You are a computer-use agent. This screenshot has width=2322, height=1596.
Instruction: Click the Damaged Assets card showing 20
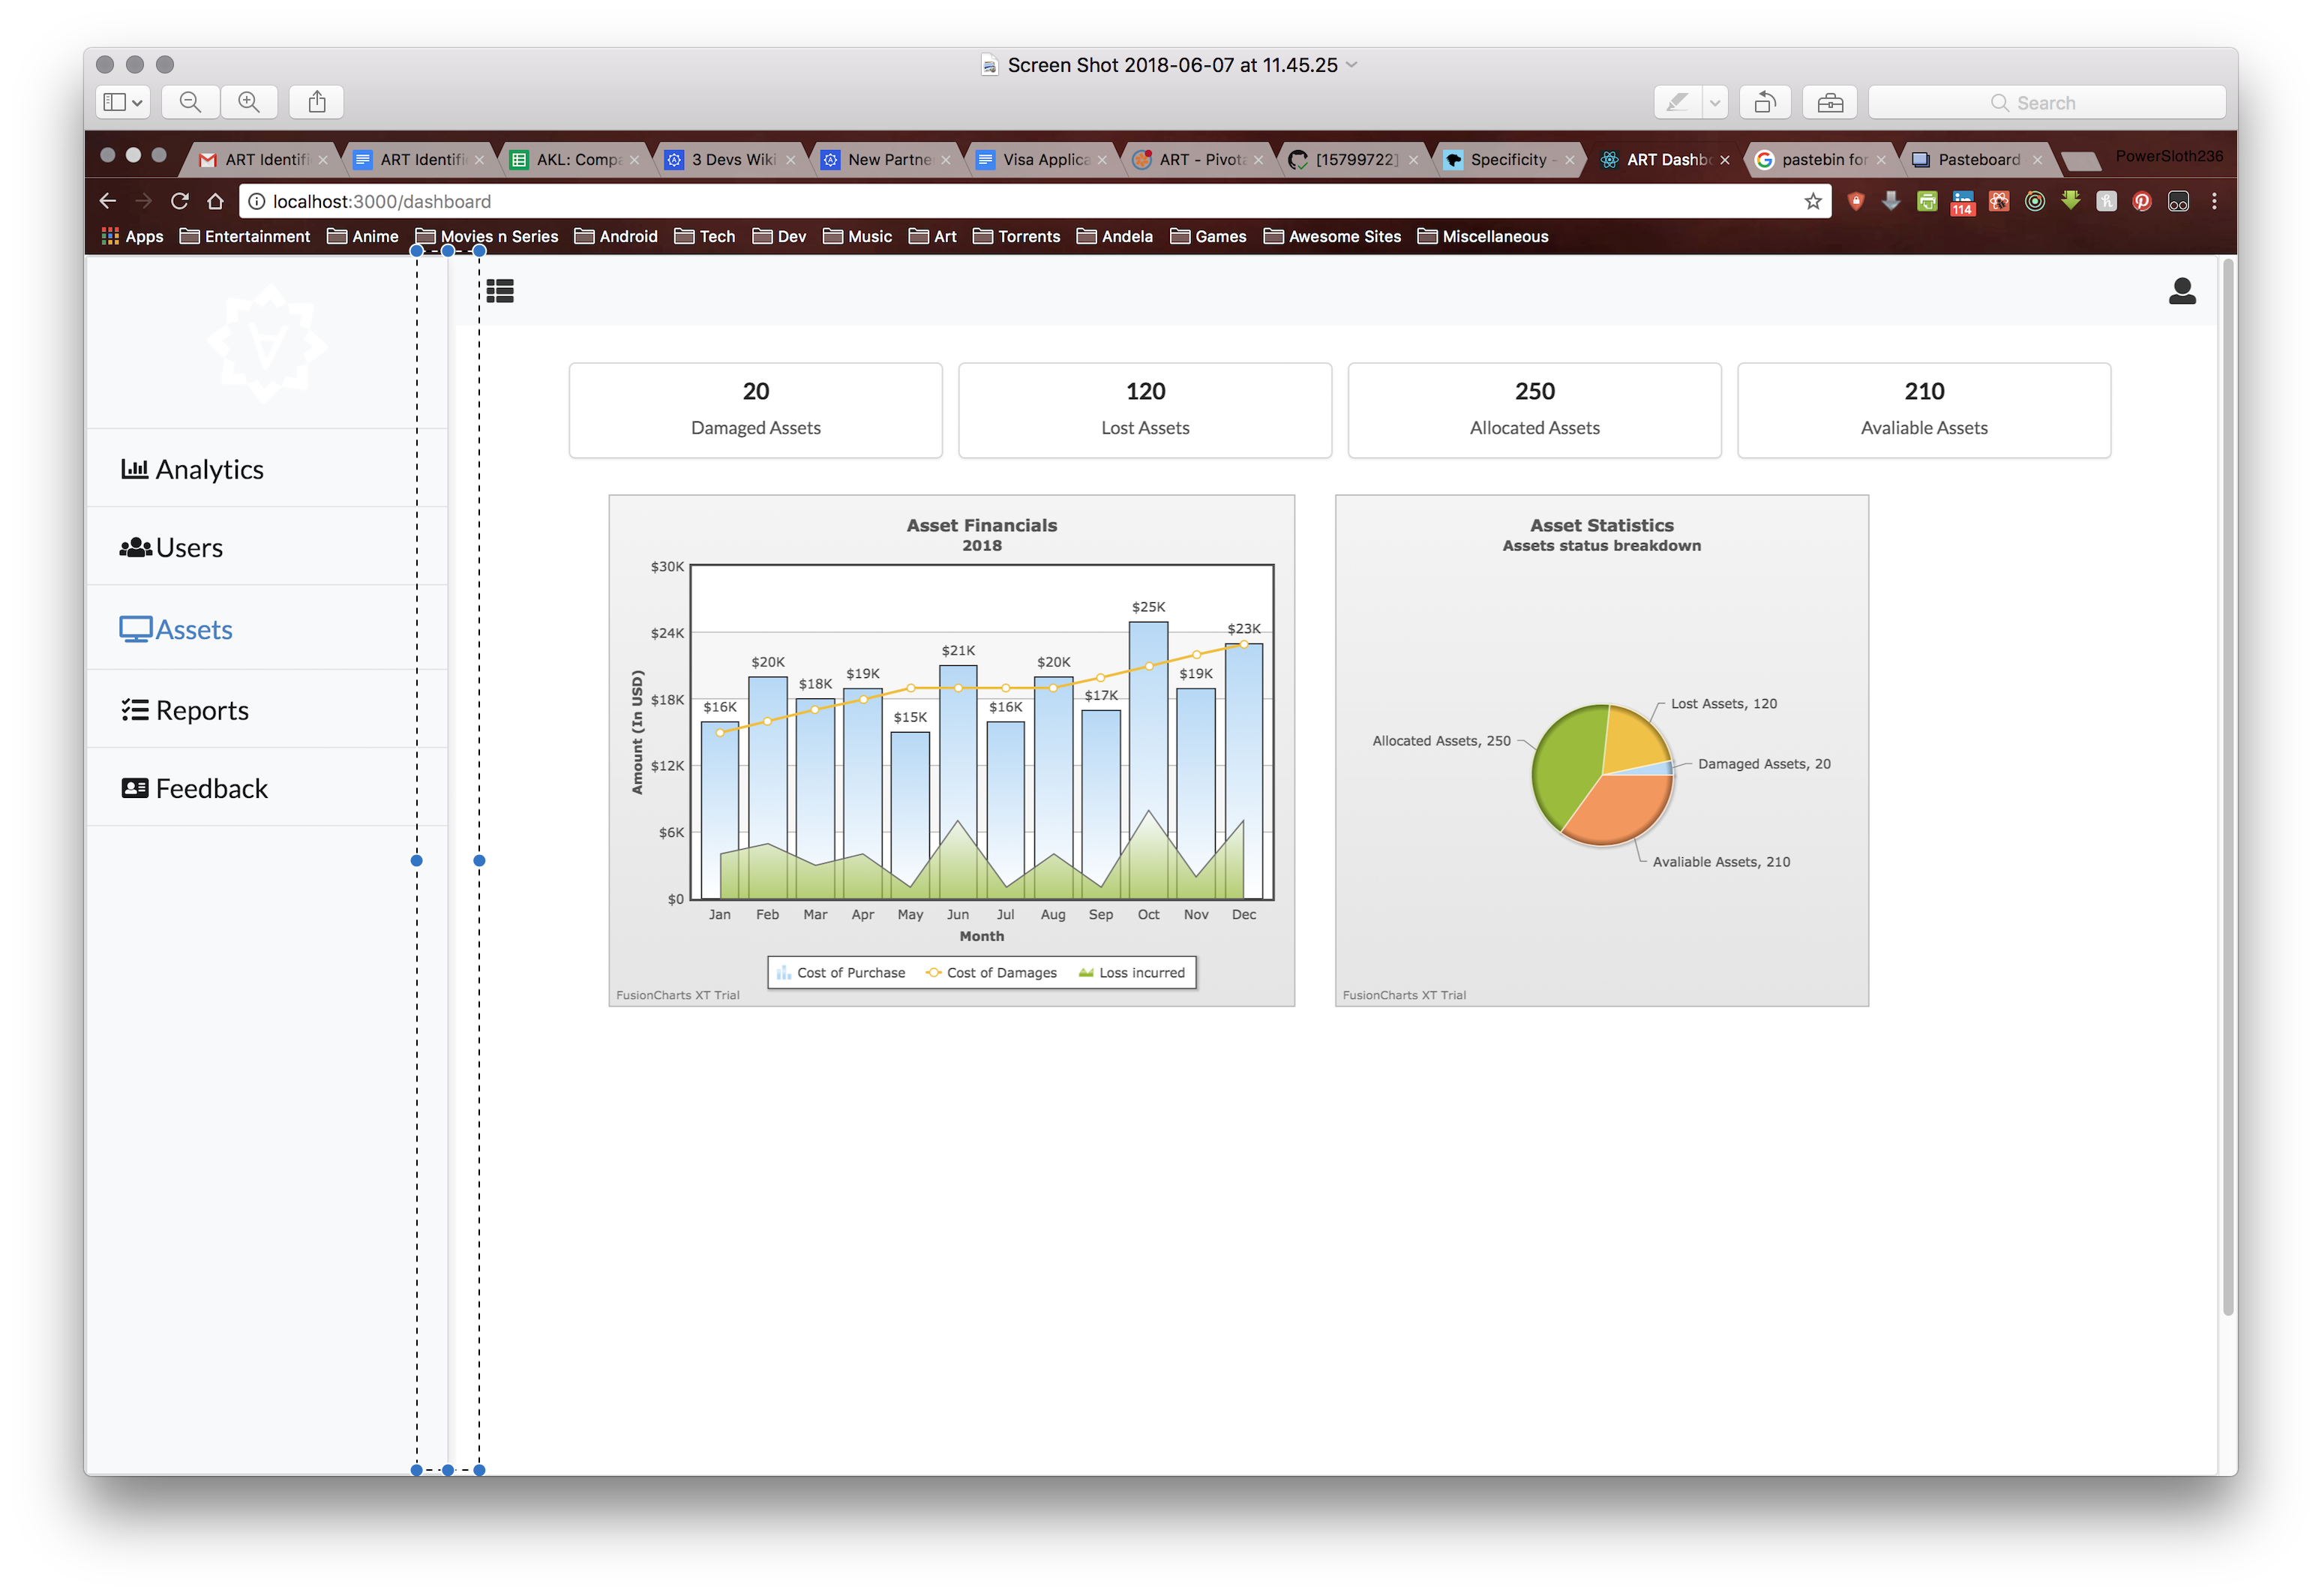(x=755, y=410)
